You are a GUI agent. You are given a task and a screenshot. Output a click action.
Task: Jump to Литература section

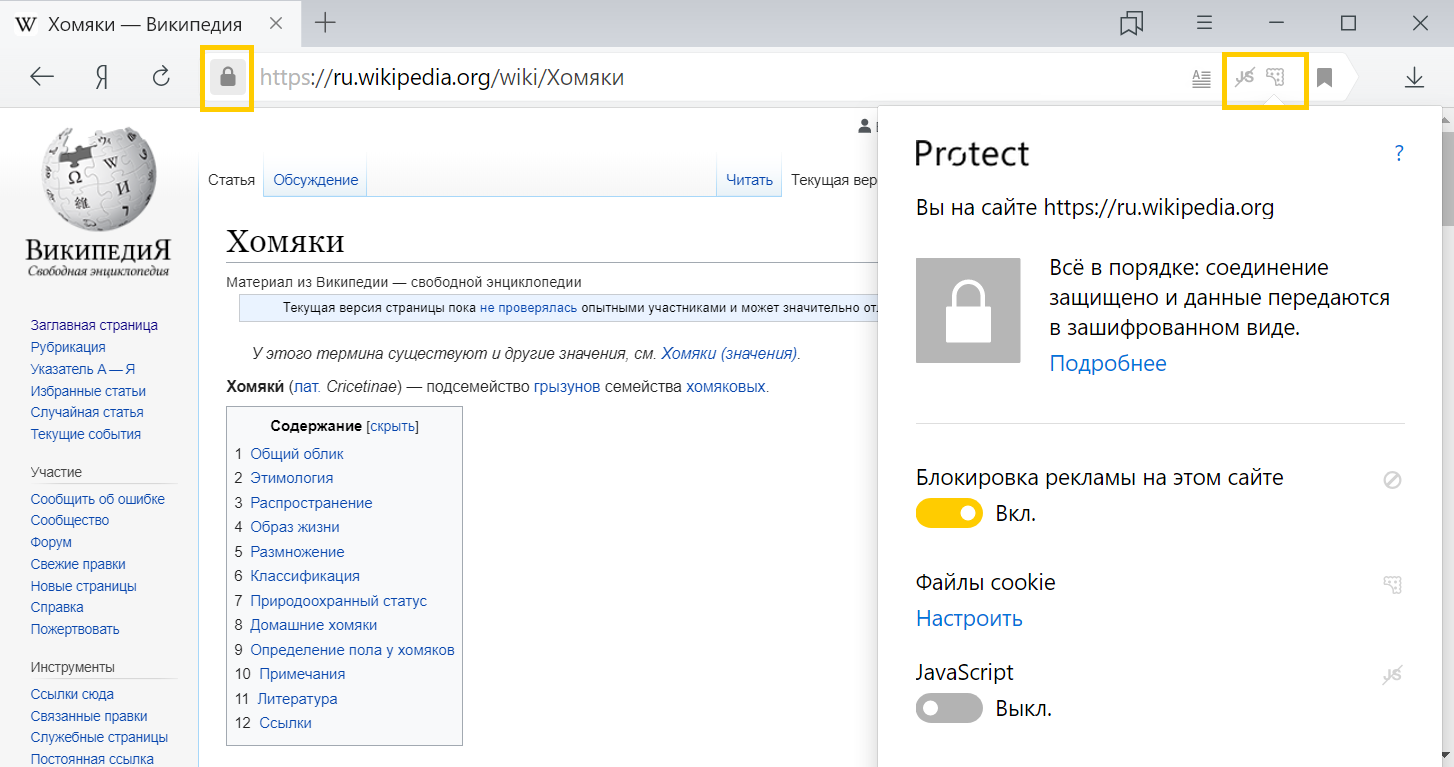coord(297,699)
